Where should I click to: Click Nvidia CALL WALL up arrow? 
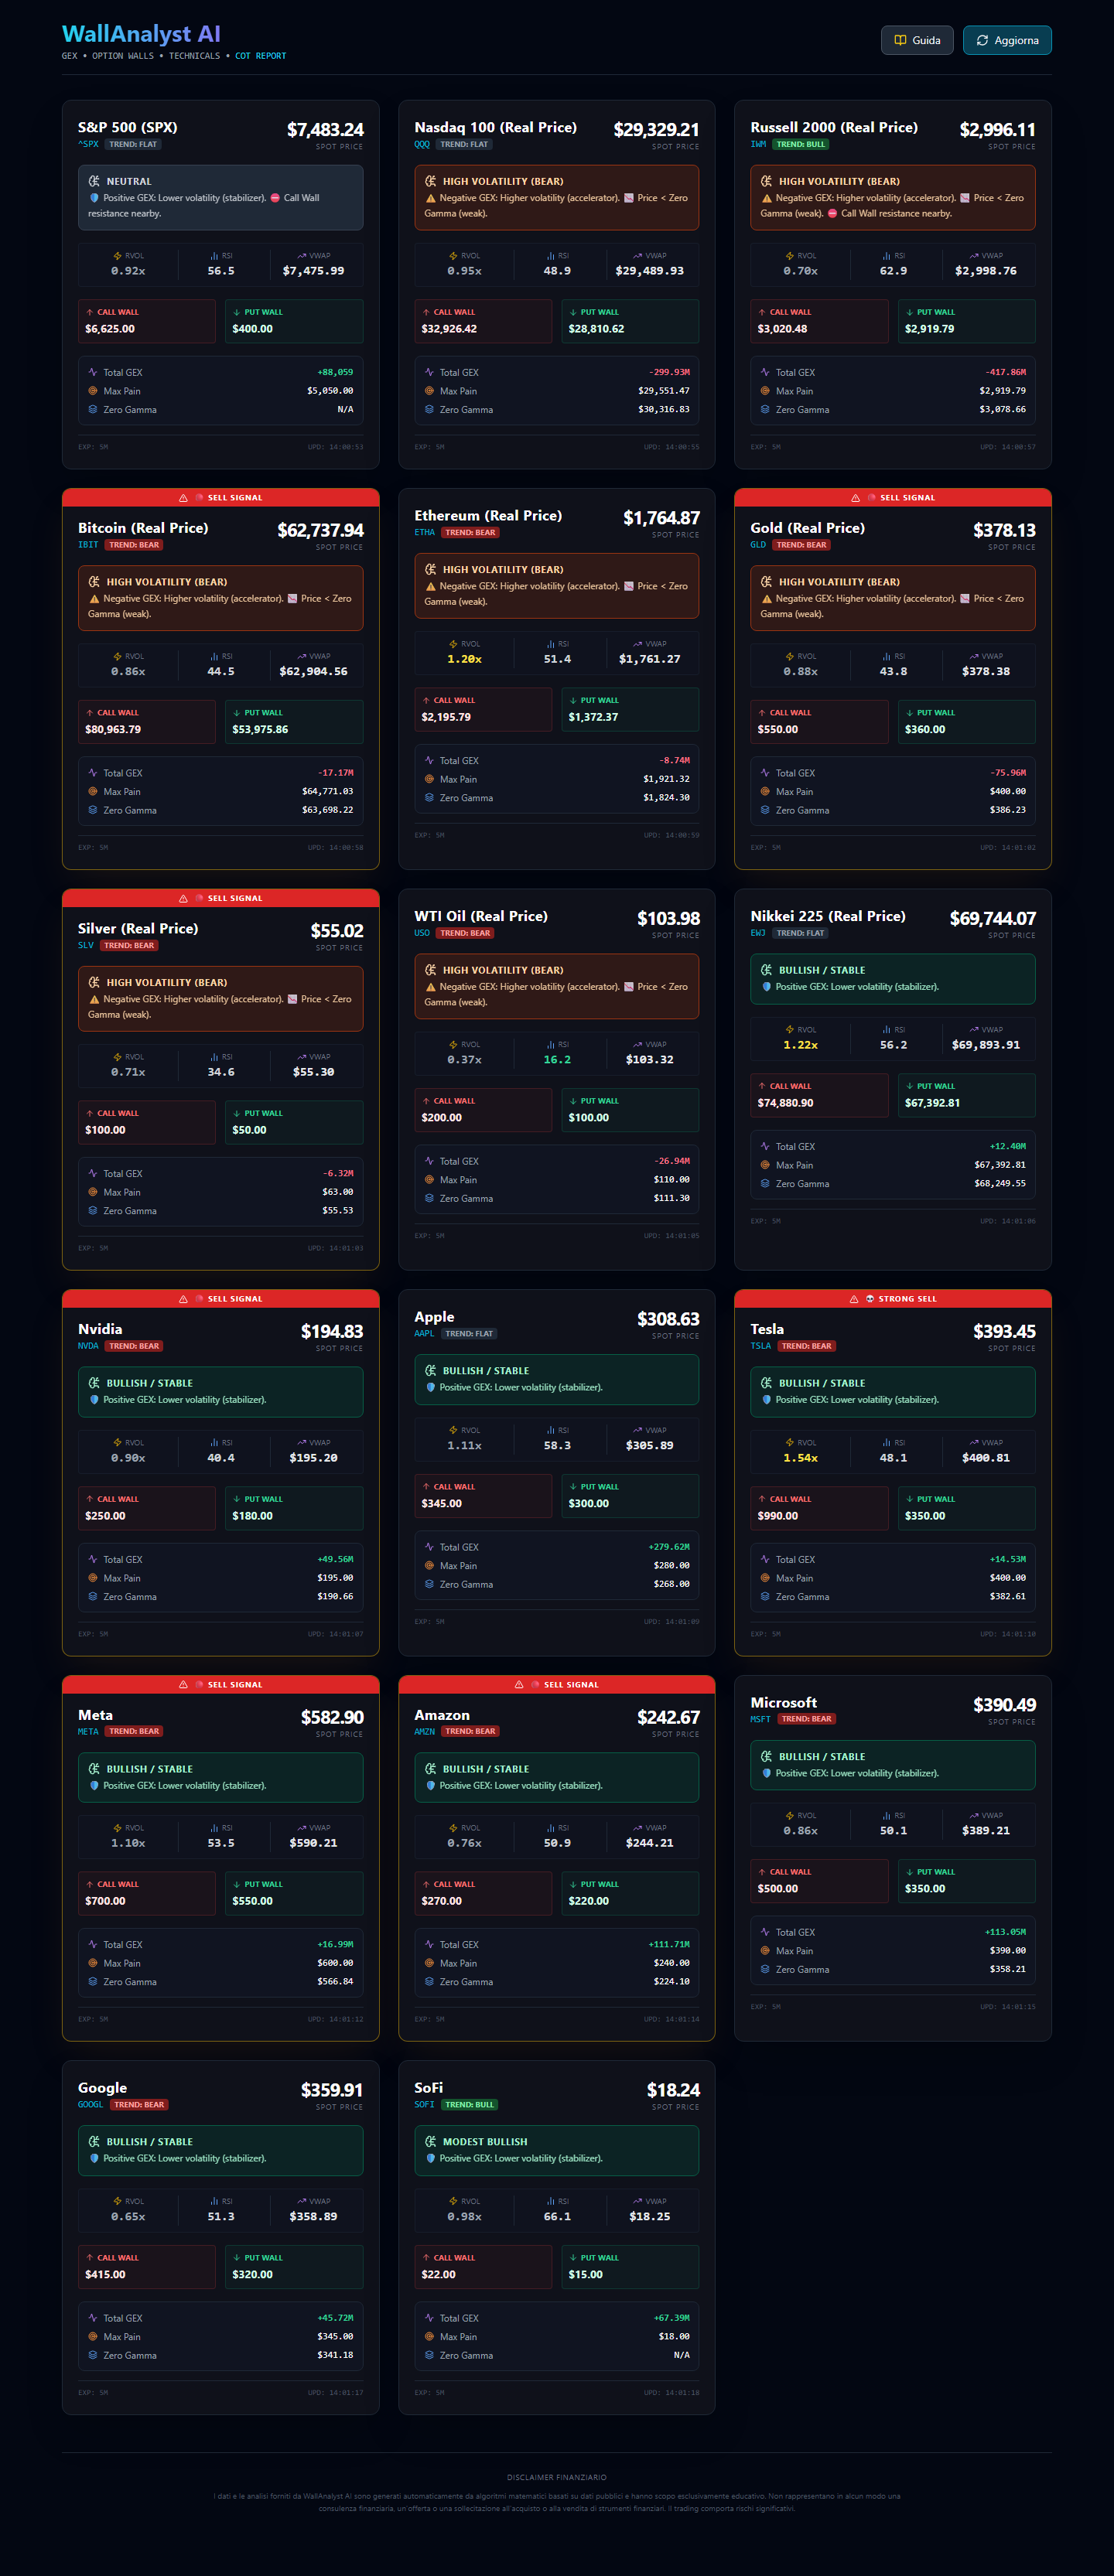(x=90, y=1499)
